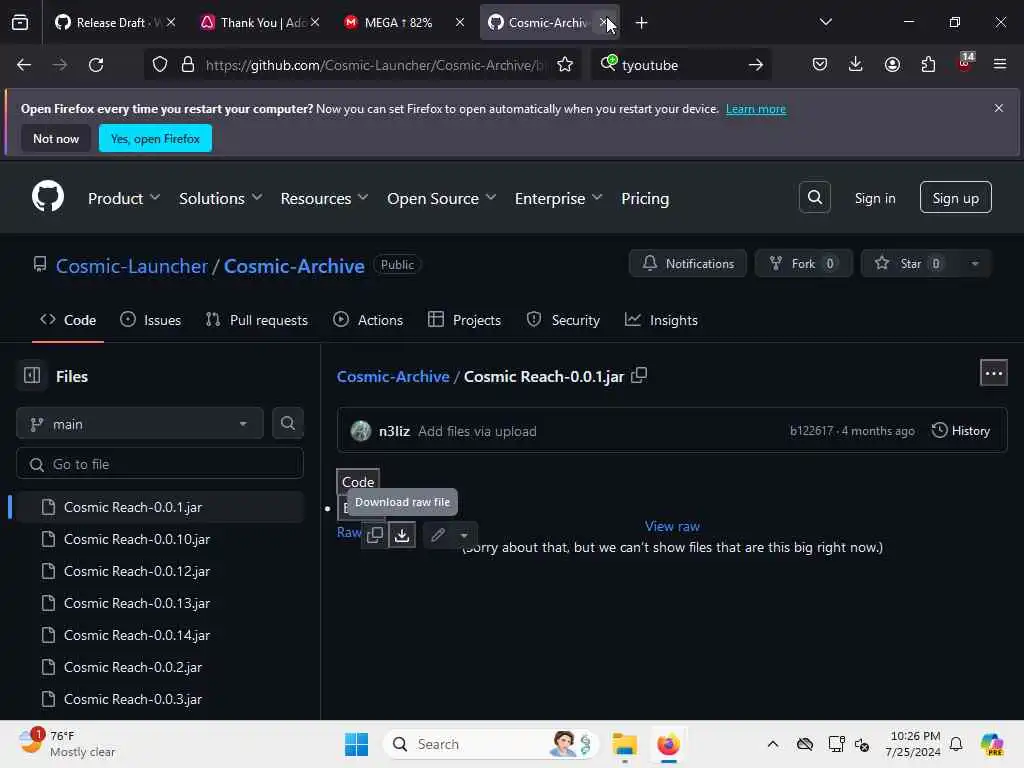Click the View raw link
The width and height of the screenshot is (1024, 768).
tap(672, 526)
